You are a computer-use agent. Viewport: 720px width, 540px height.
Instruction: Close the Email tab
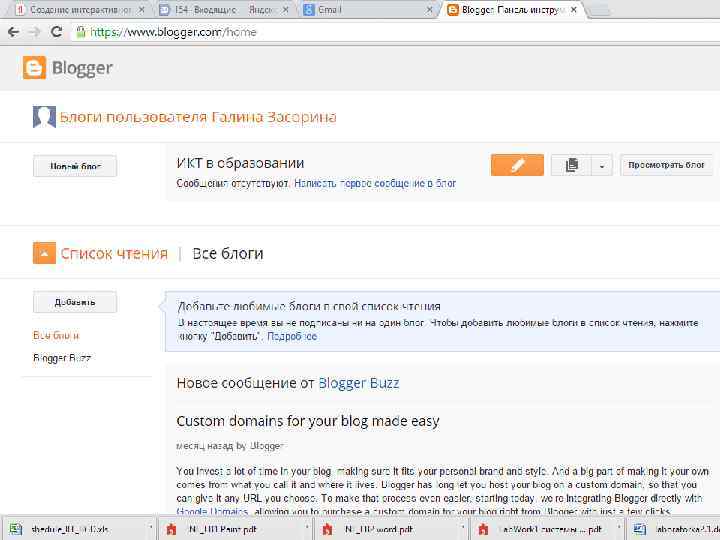429,9
